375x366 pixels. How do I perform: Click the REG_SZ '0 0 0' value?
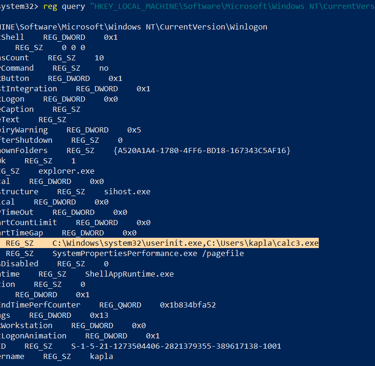point(73,47)
